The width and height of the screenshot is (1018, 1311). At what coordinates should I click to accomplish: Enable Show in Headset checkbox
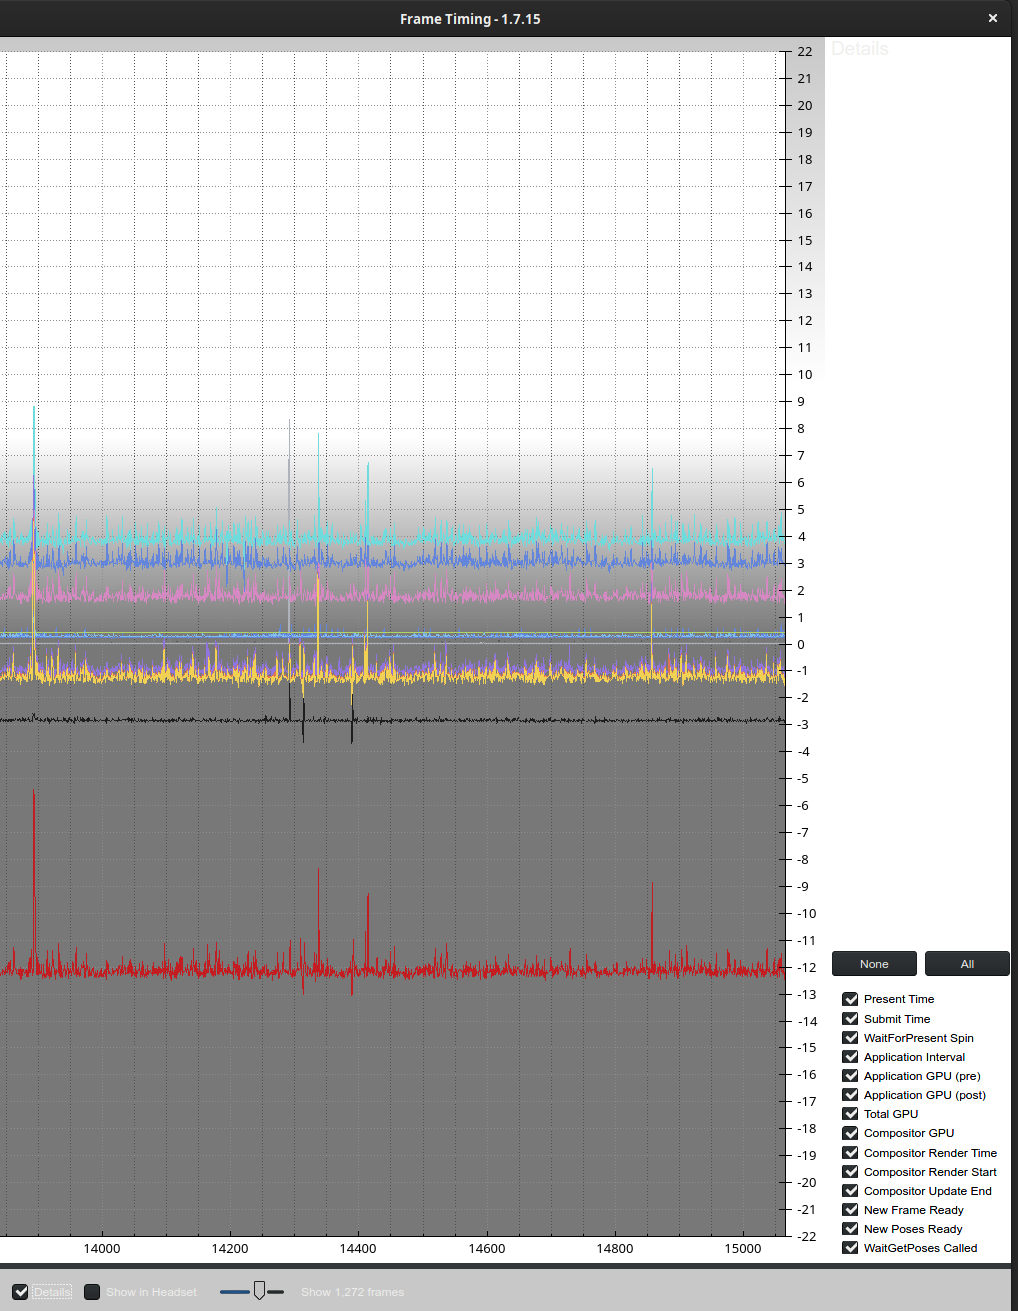(x=92, y=1292)
